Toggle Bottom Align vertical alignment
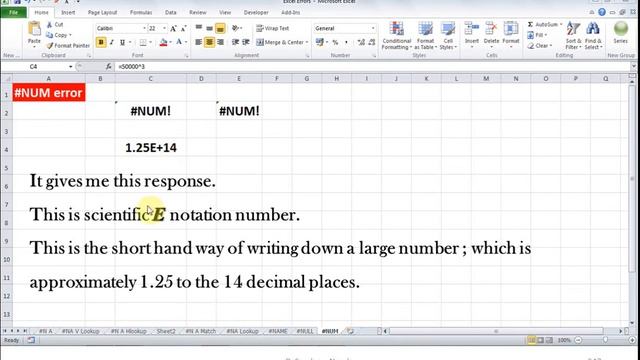640x360 pixels. click(220, 28)
